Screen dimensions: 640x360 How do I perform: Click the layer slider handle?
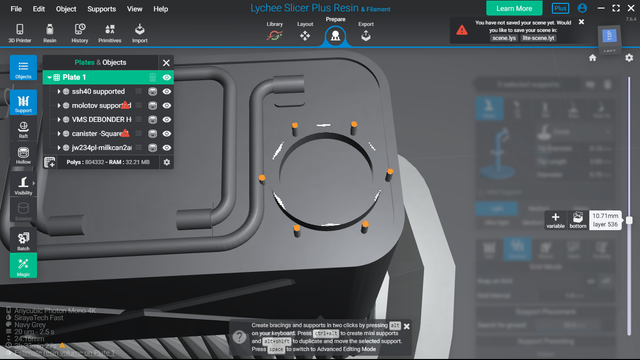pos(629,220)
